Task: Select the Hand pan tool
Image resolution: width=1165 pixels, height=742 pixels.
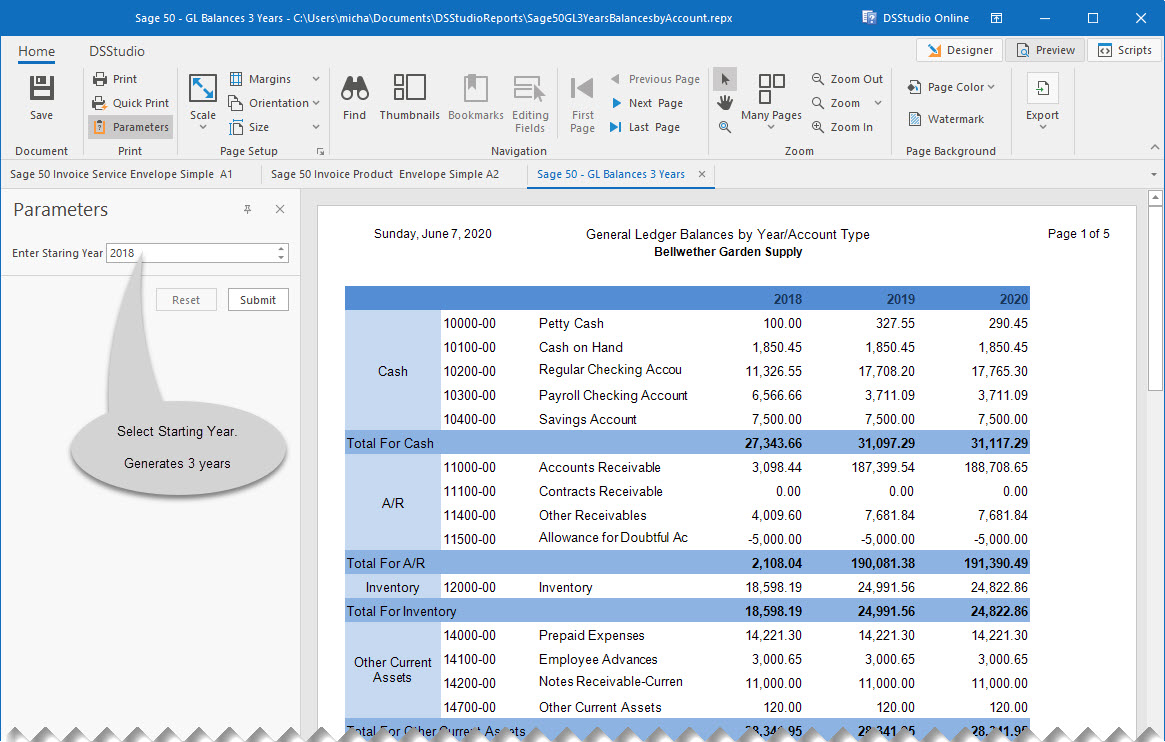Action: tap(725, 102)
